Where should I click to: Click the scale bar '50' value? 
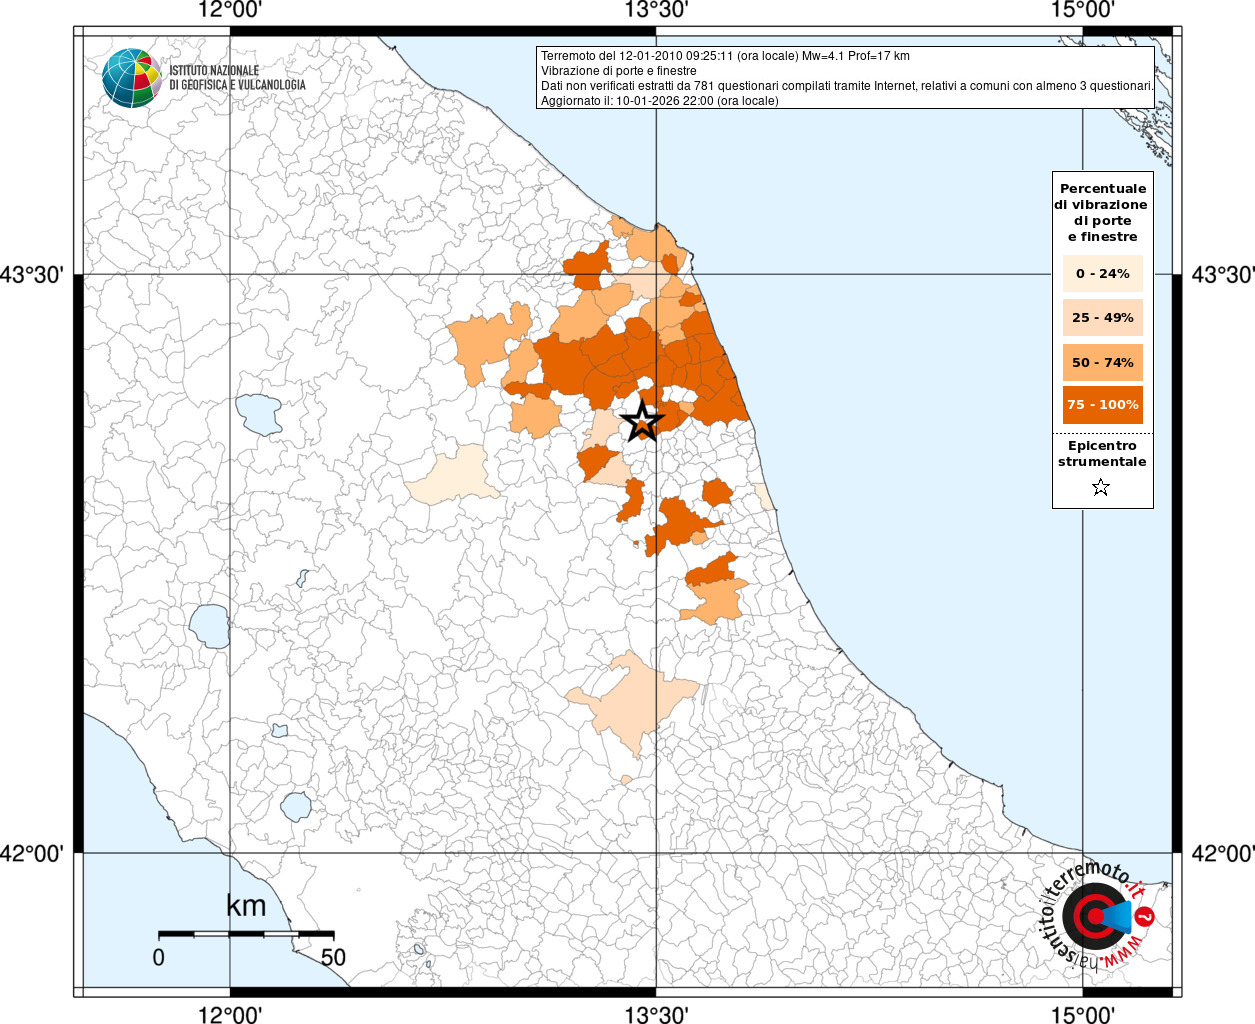(333, 957)
